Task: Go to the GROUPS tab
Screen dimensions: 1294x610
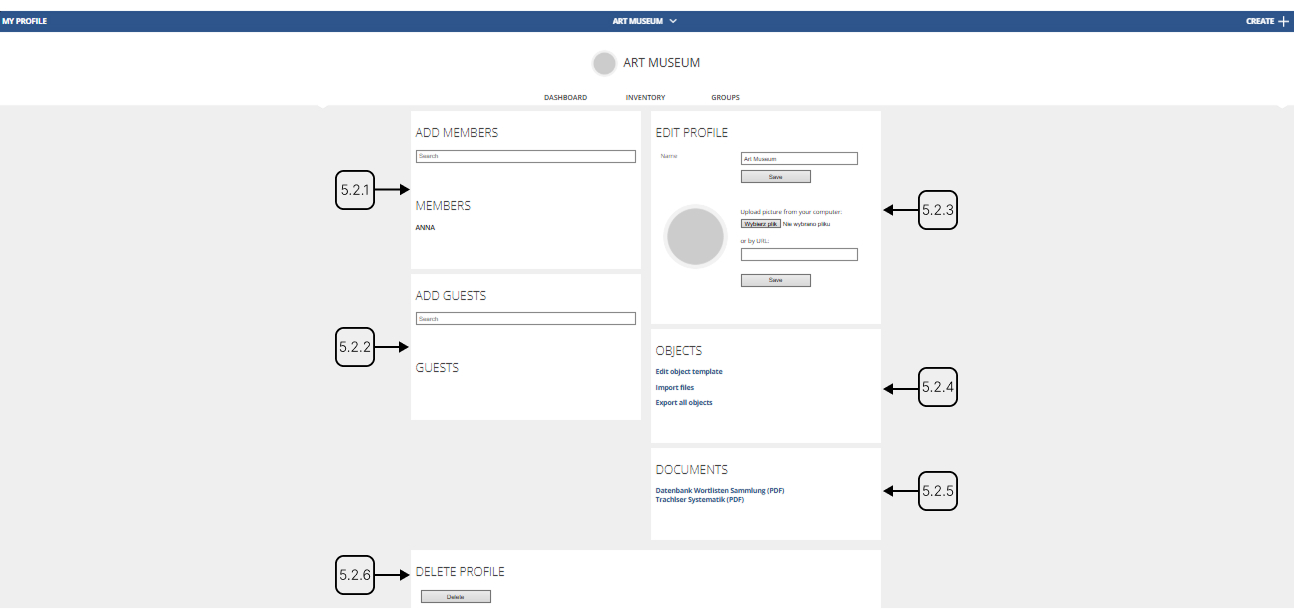Action: pos(725,98)
